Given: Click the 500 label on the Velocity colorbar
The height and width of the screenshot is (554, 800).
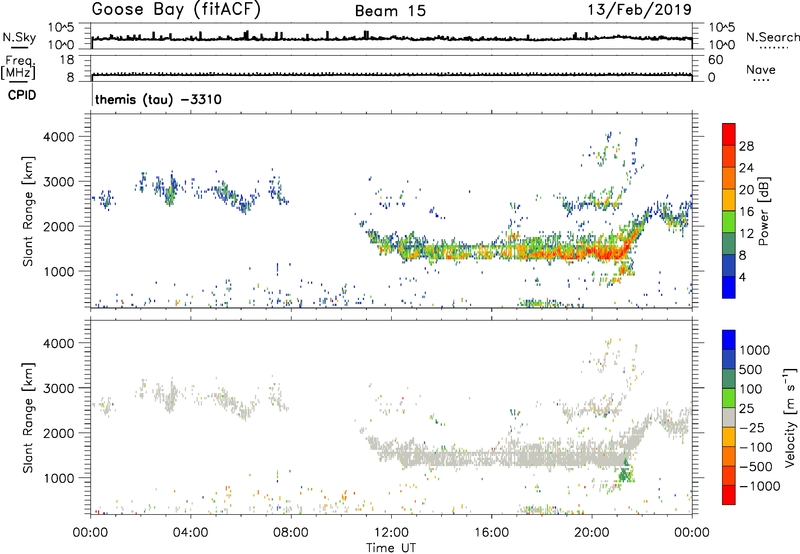Looking at the screenshot, I should (x=751, y=370).
